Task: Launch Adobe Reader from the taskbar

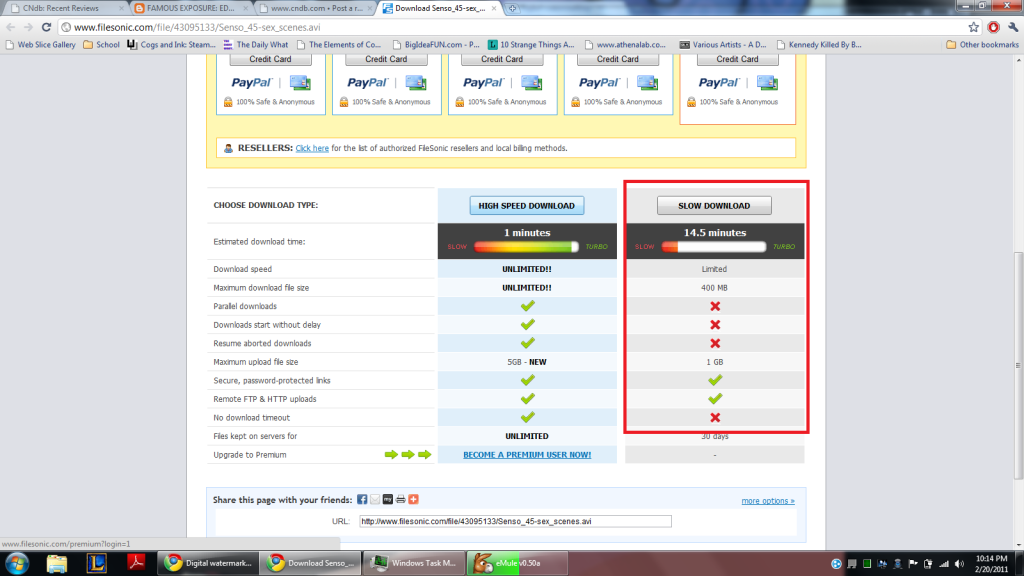Action: [x=136, y=563]
